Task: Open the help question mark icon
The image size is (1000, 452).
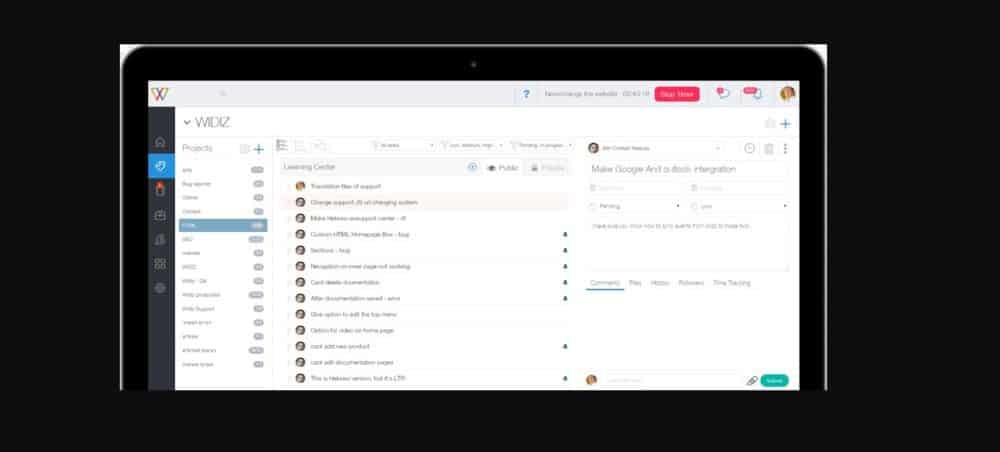Action: 527,94
